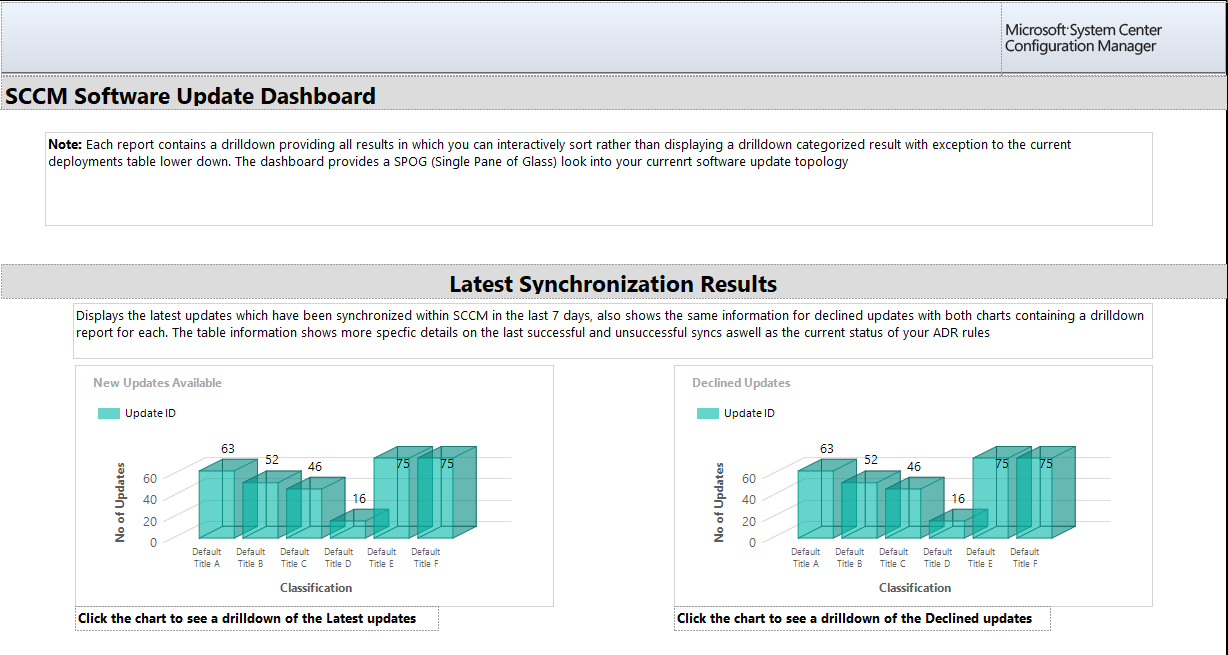The image size is (1228, 655).
Task: Click the Microsoft System Center Configuration Manager logo
Action: (x=1083, y=37)
